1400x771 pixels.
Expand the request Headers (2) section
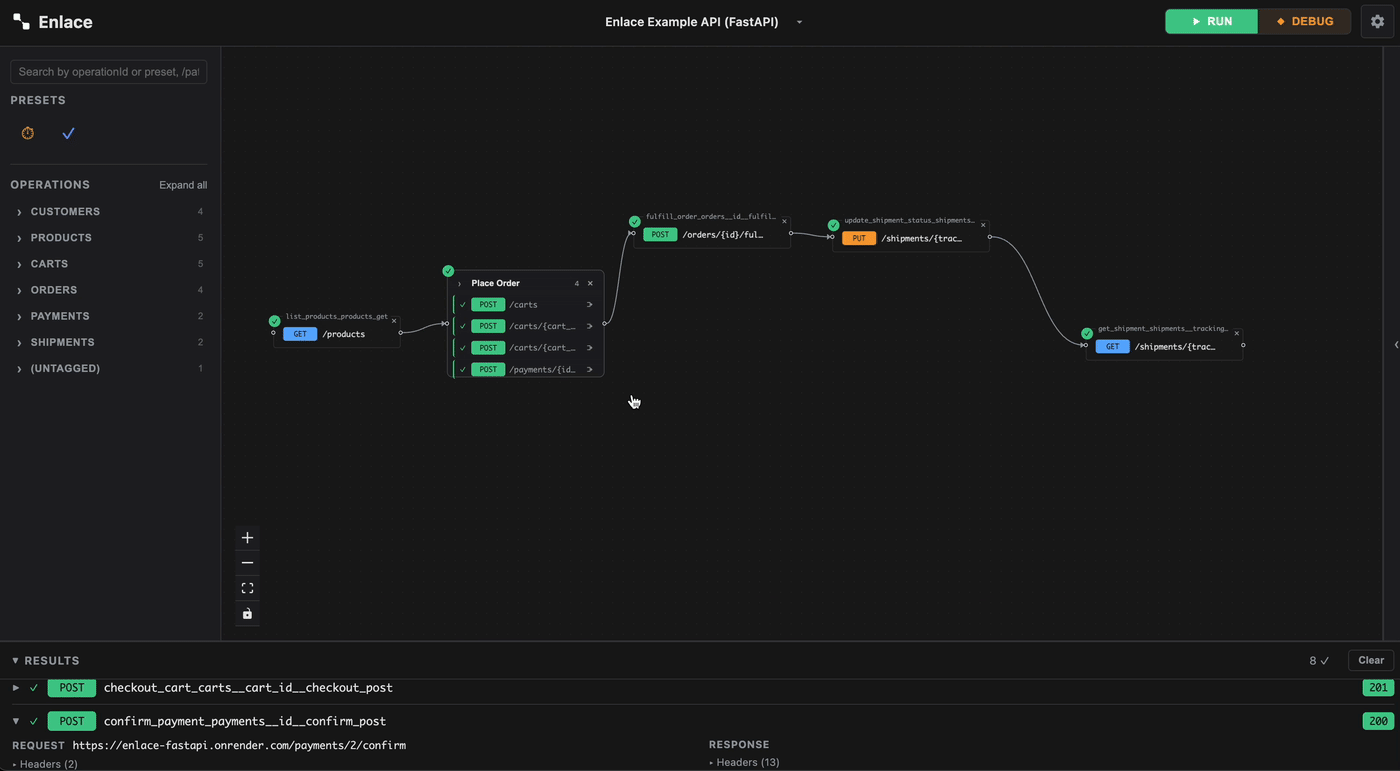point(45,764)
